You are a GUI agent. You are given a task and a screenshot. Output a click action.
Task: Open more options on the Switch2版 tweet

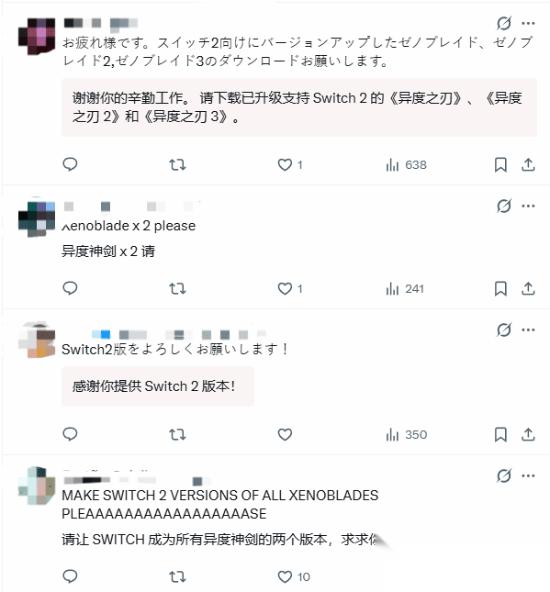(x=528, y=330)
